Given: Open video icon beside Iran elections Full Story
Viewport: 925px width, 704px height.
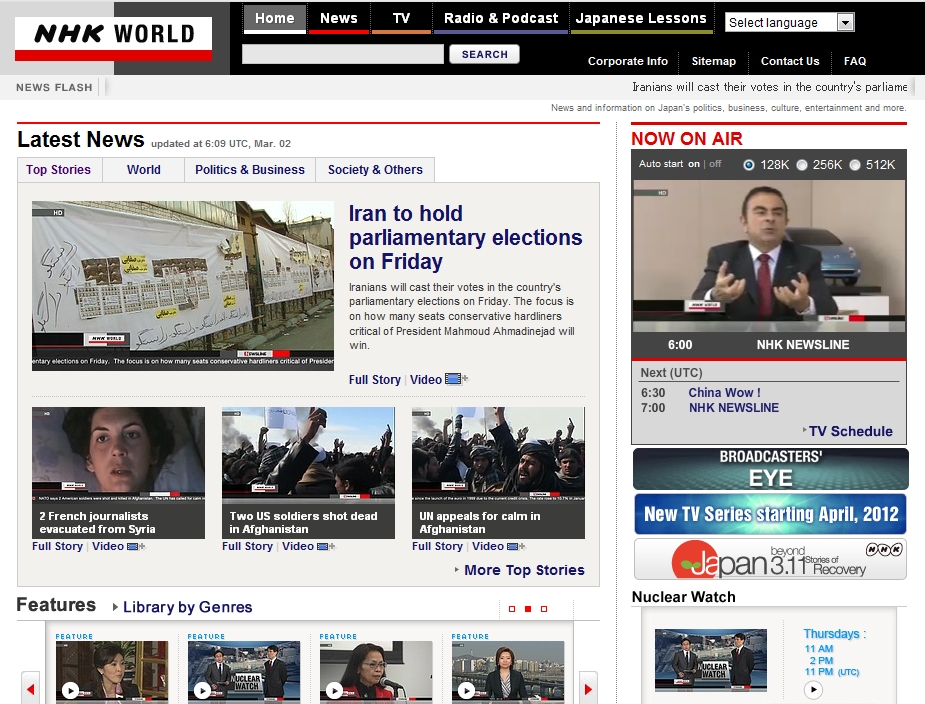Looking at the screenshot, I should click(455, 380).
